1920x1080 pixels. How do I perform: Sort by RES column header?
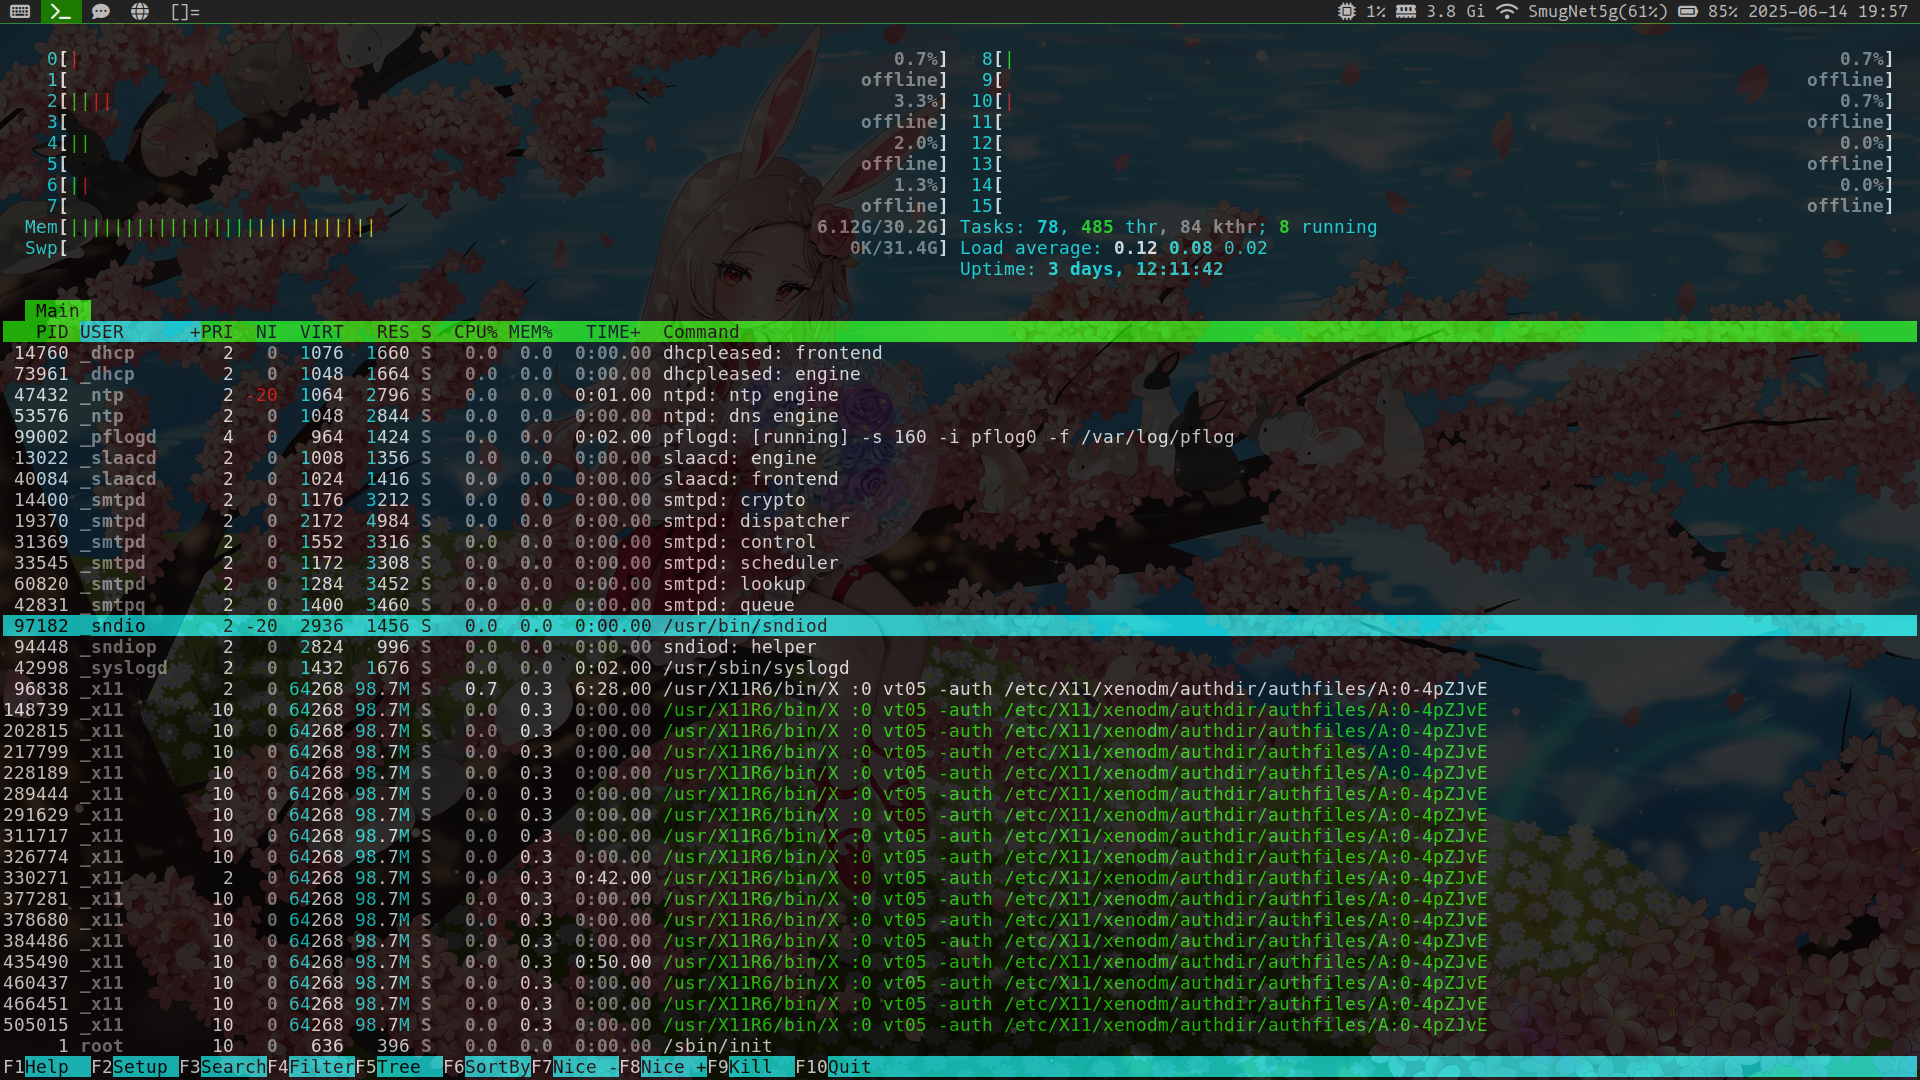[x=393, y=332]
